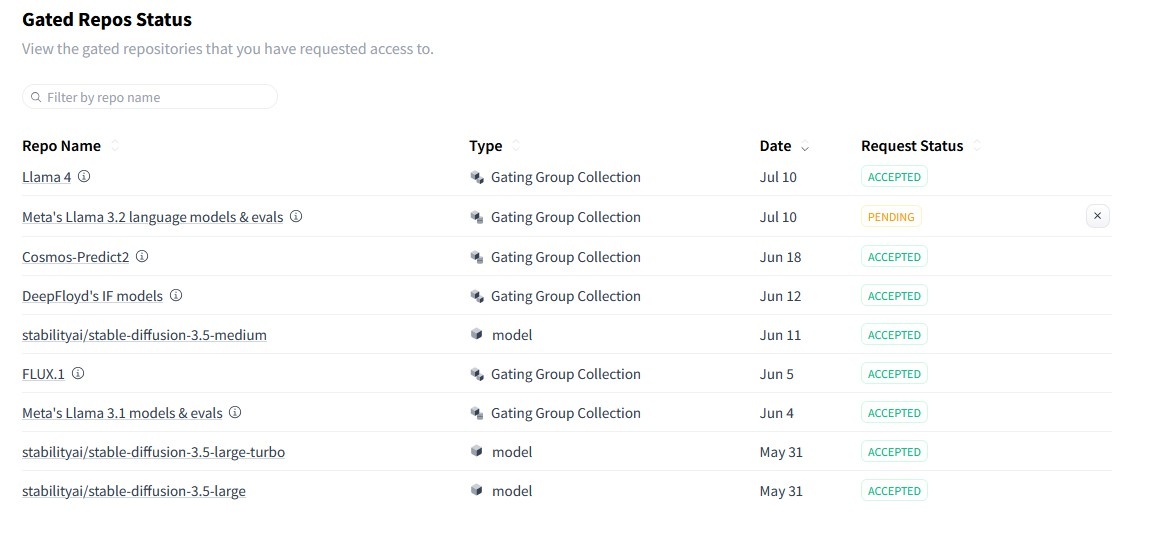Open the stabilityai/stable-diffusion-3.5-large model link
Image resolution: width=1151 pixels, height=556 pixels.
134,491
